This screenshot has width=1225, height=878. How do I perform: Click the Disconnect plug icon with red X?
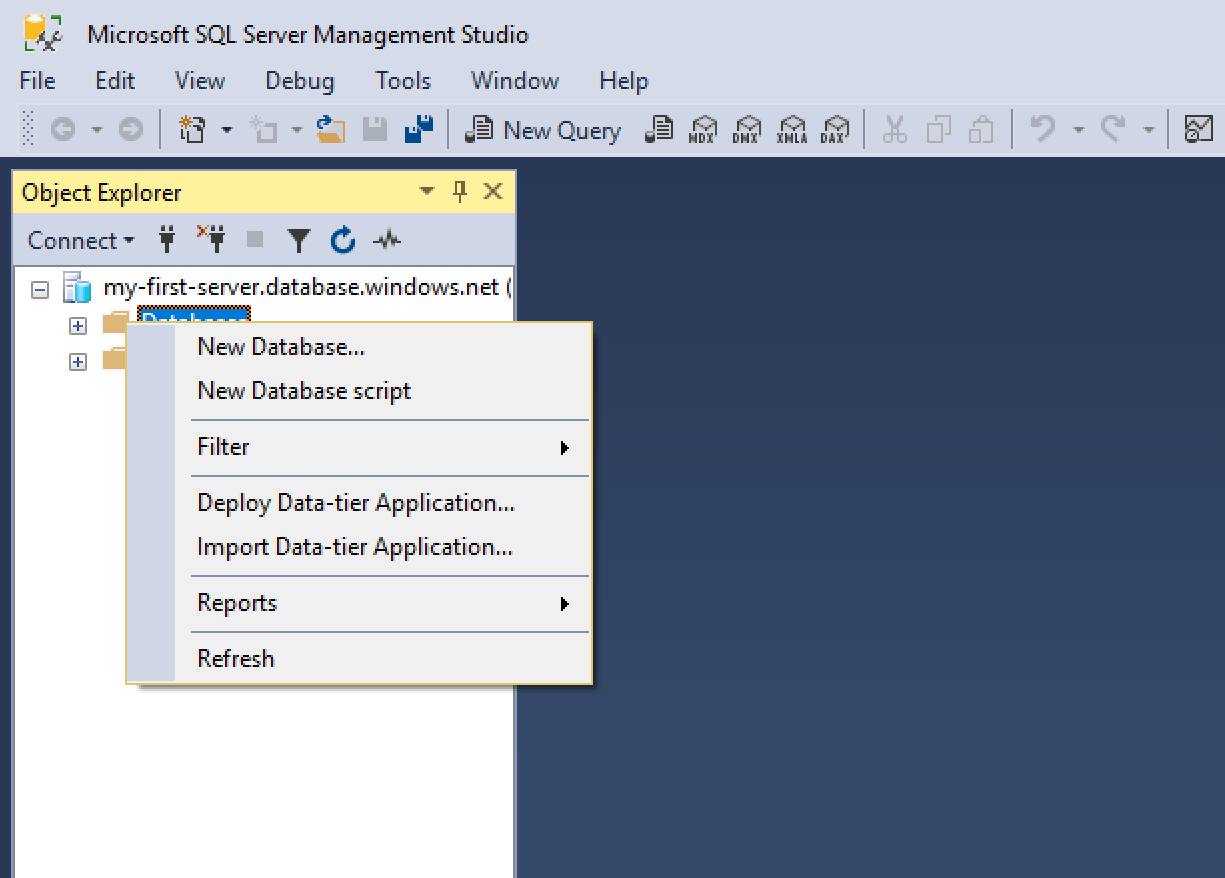211,240
